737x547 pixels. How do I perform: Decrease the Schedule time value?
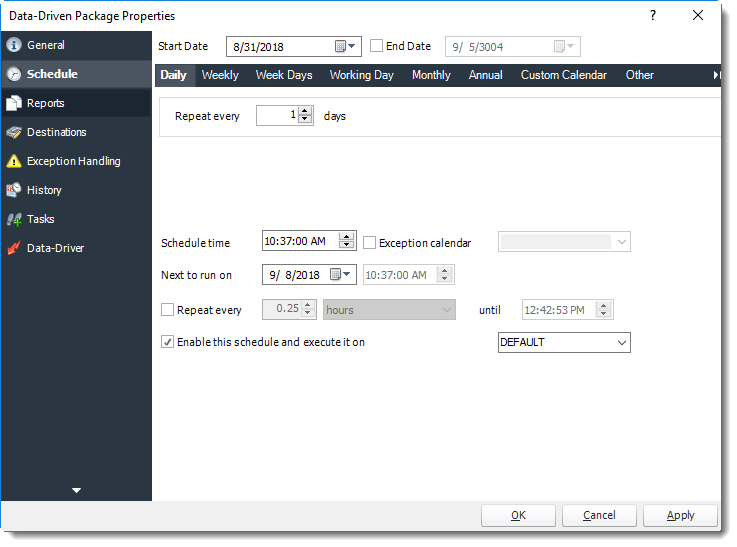click(346, 245)
